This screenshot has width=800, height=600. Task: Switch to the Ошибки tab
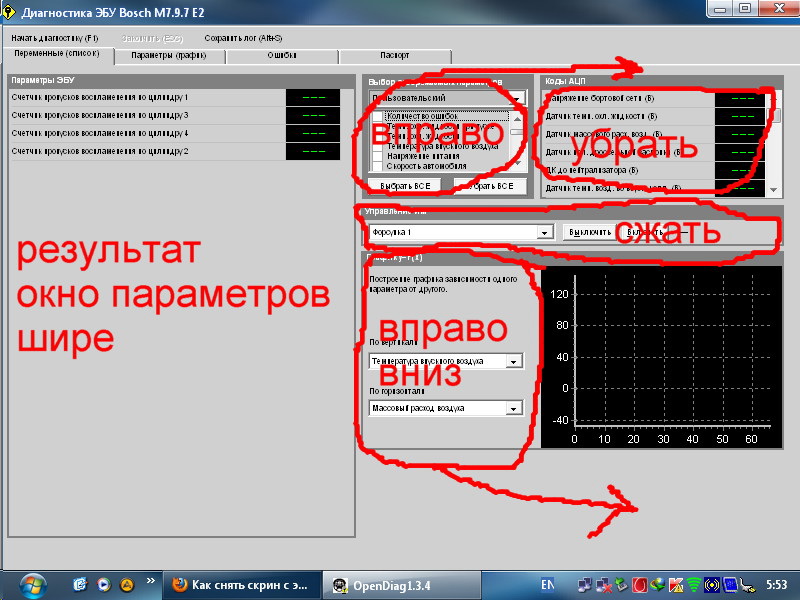tap(282, 56)
